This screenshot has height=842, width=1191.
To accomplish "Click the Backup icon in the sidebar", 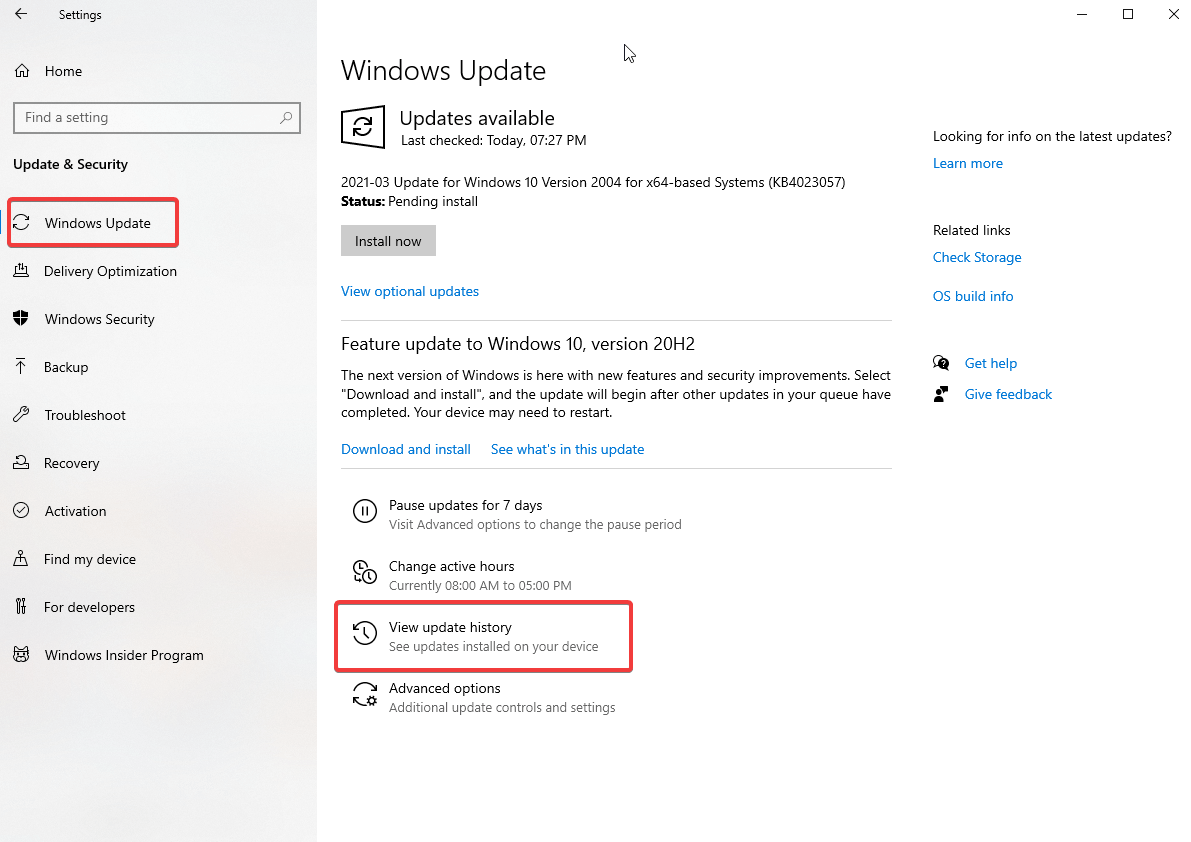I will tap(22, 367).
